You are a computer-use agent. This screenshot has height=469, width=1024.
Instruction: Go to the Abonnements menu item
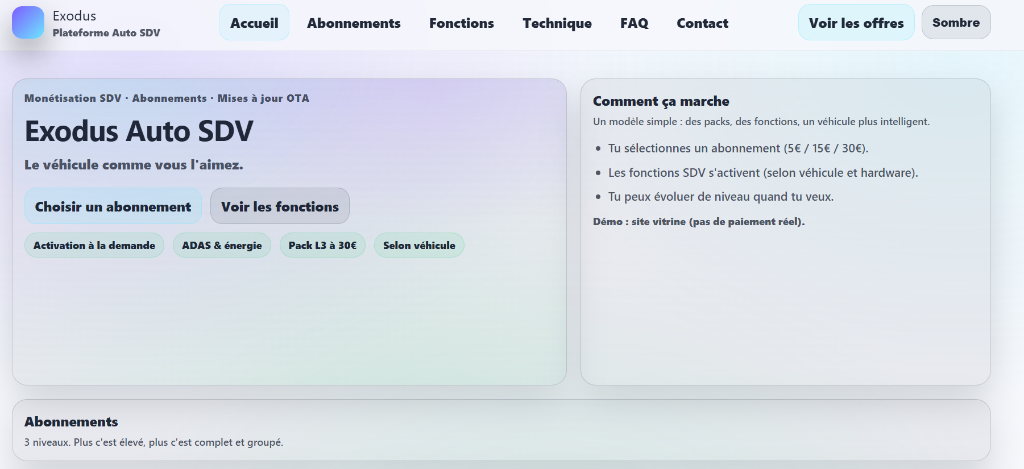pos(353,23)
